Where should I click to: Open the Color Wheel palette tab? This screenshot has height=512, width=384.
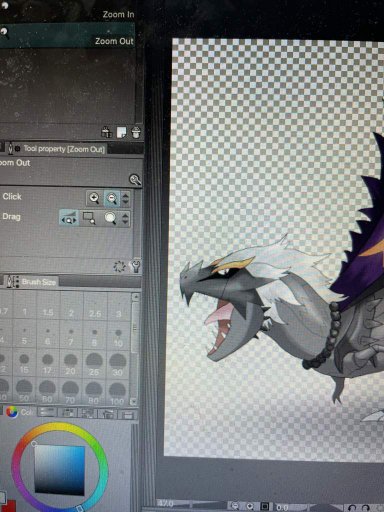[x=12, y=412]
